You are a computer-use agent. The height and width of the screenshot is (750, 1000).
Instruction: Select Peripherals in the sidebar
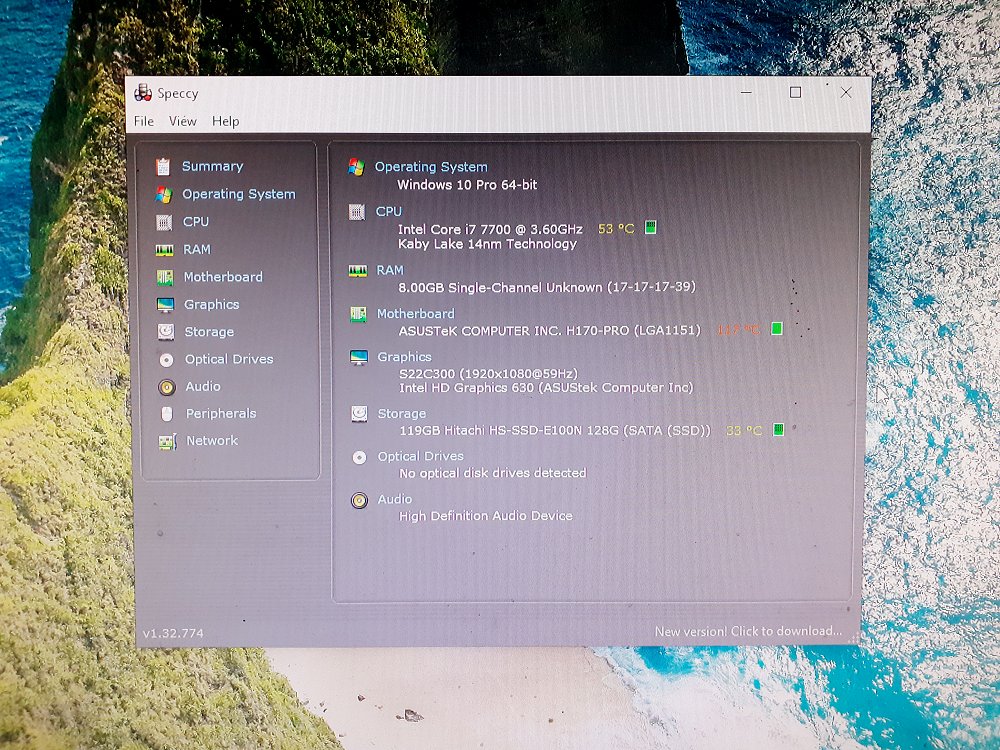[x=221, y=413]
